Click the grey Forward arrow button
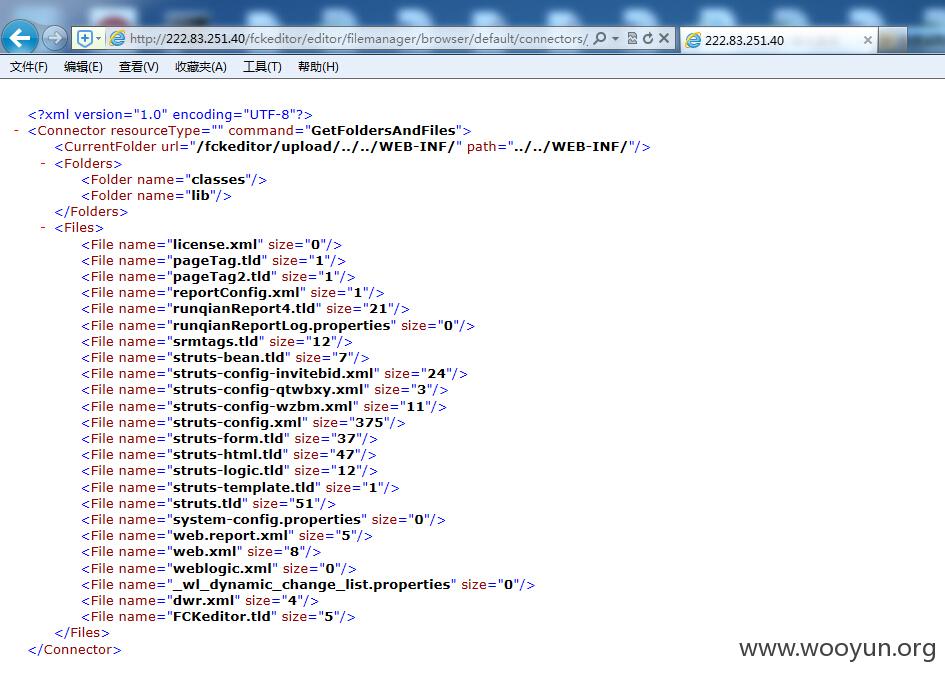The image size is (945, 677). [x=55, y=39]
